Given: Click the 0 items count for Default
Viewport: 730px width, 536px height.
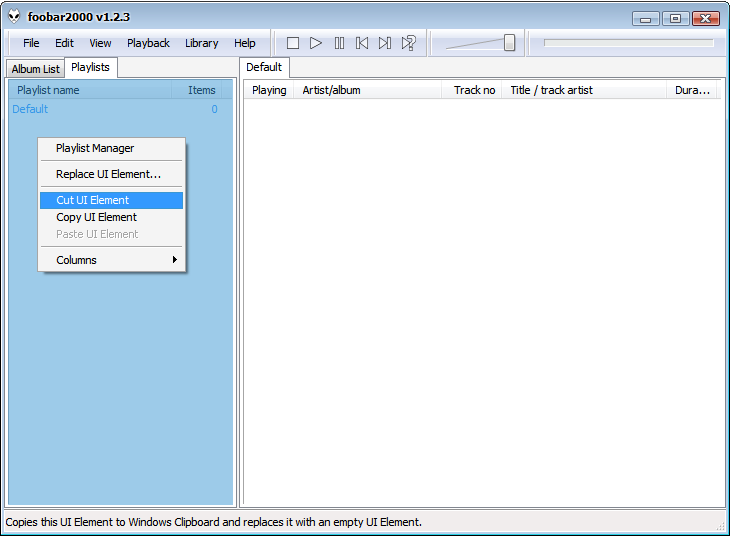Looking at the screenshot, I should point(214,109).
